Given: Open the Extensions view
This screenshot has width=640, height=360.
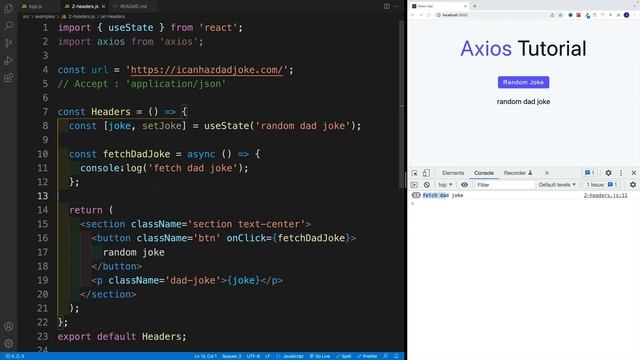Looking at the screenshot, I should click(9, 78).
